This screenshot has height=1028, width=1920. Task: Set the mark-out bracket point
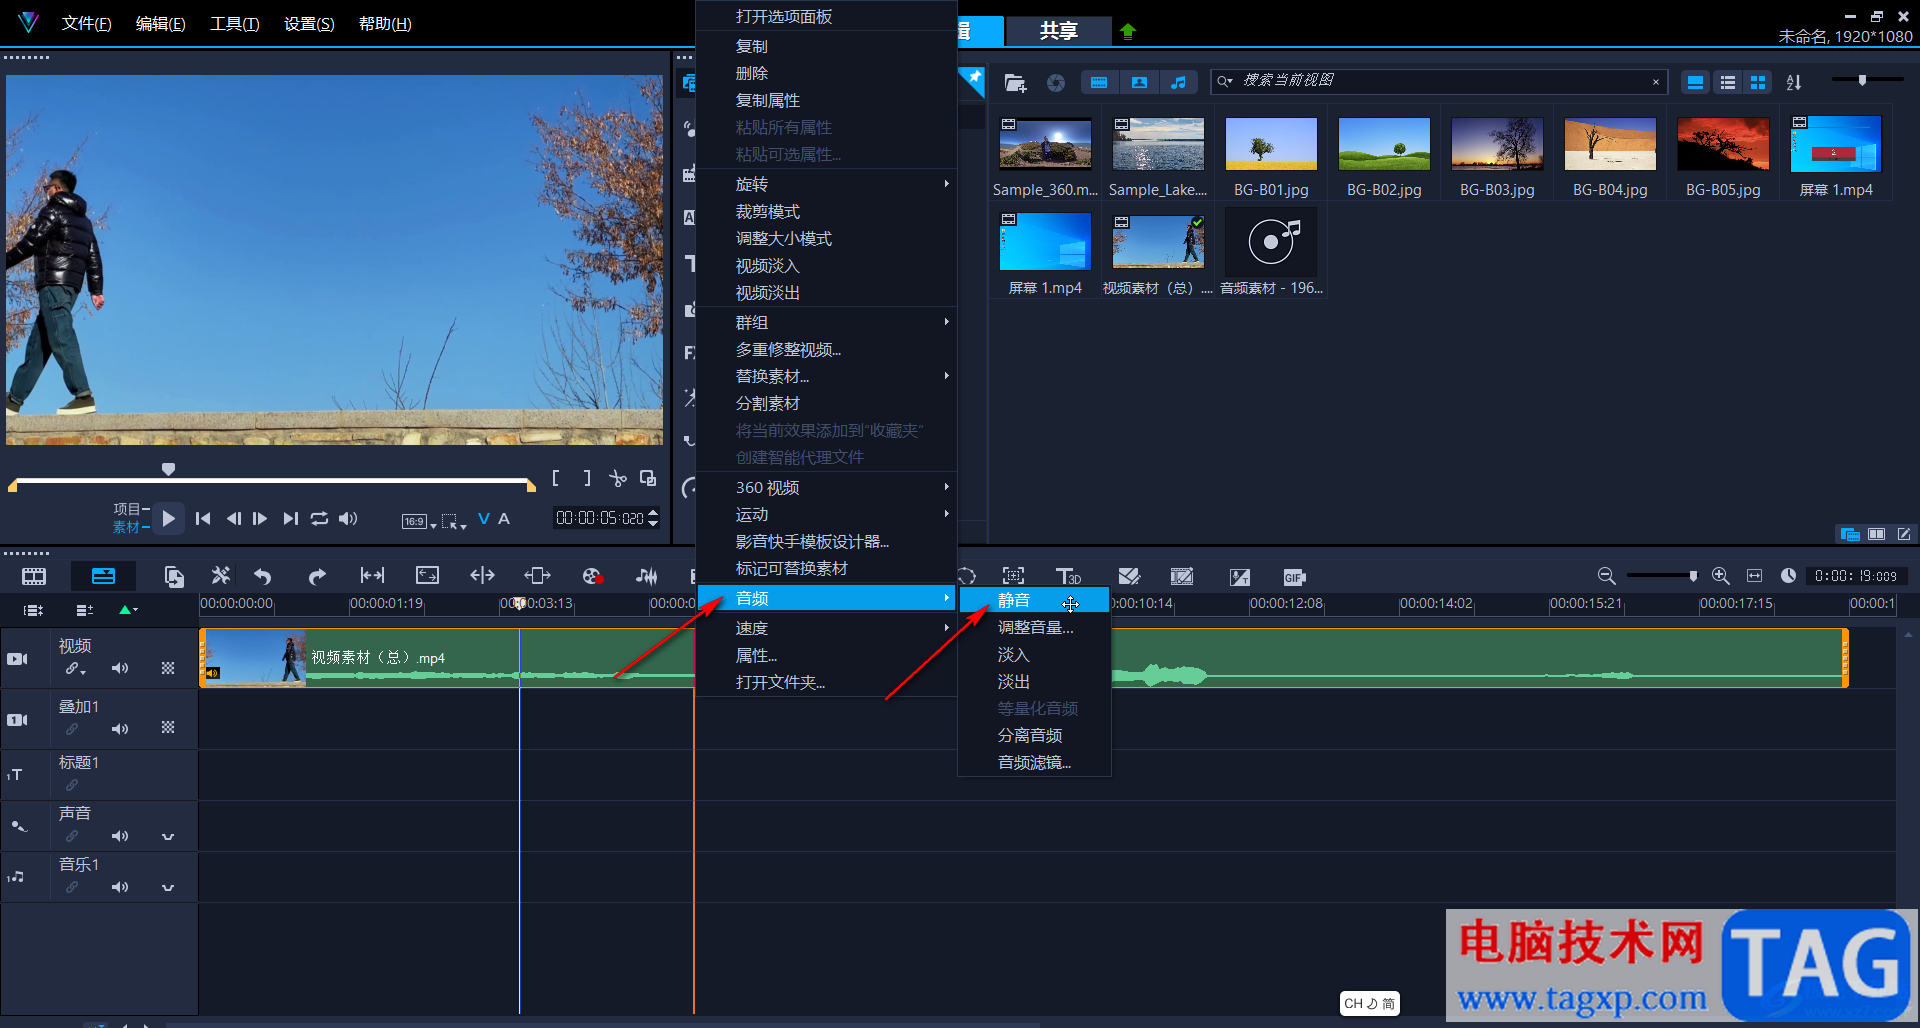tap(587, 478)
